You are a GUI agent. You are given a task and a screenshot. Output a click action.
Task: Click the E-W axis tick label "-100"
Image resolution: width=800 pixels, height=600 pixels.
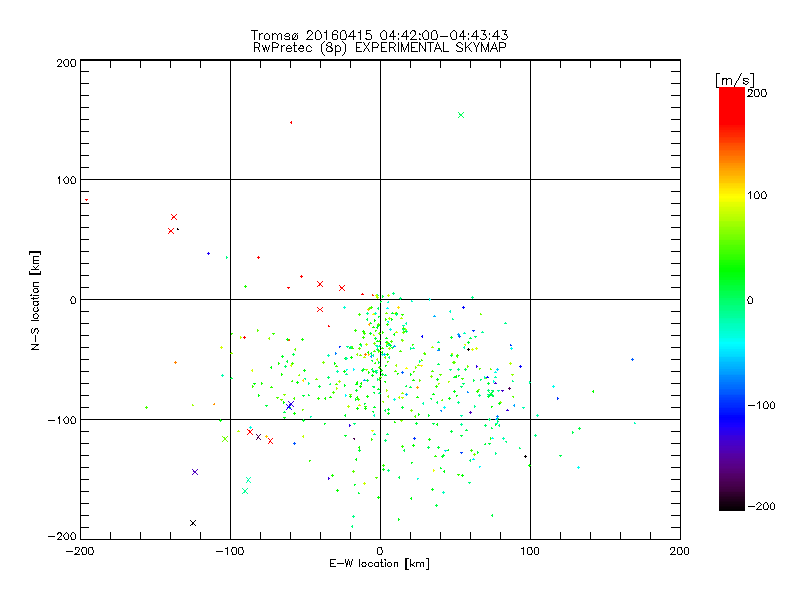[230, 551]
